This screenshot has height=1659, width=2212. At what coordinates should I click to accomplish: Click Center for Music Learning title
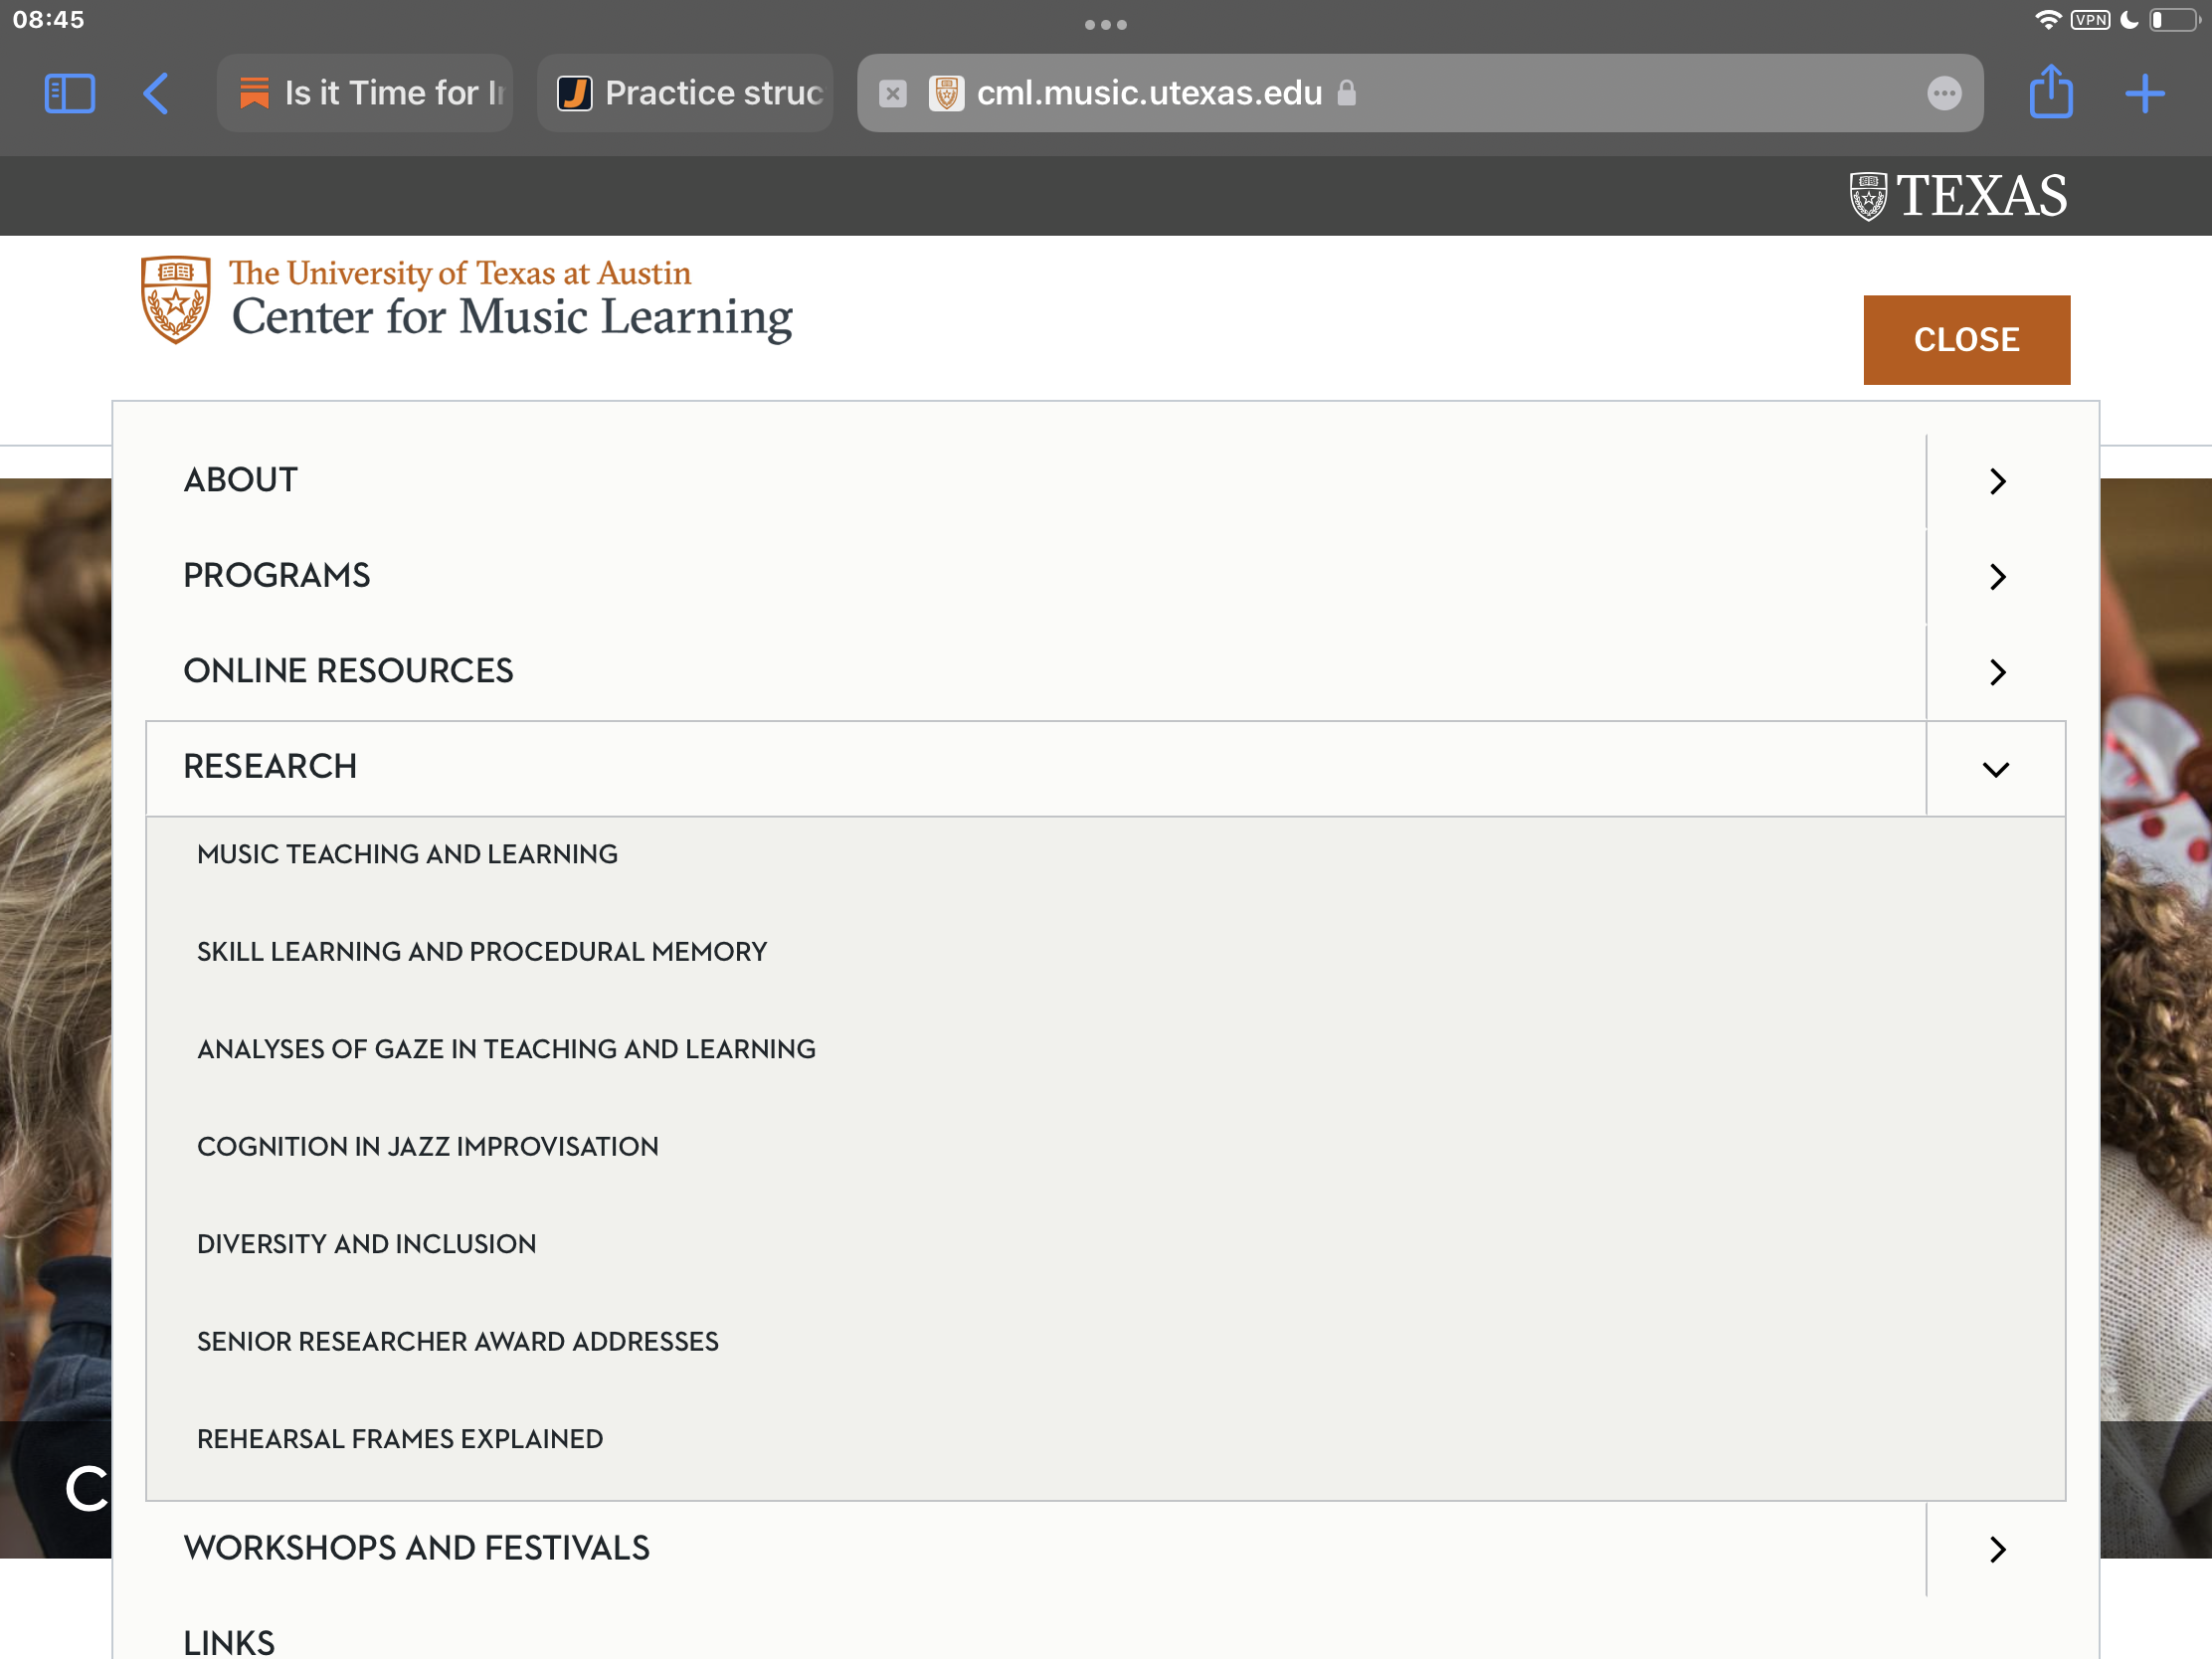click(512, 318)
